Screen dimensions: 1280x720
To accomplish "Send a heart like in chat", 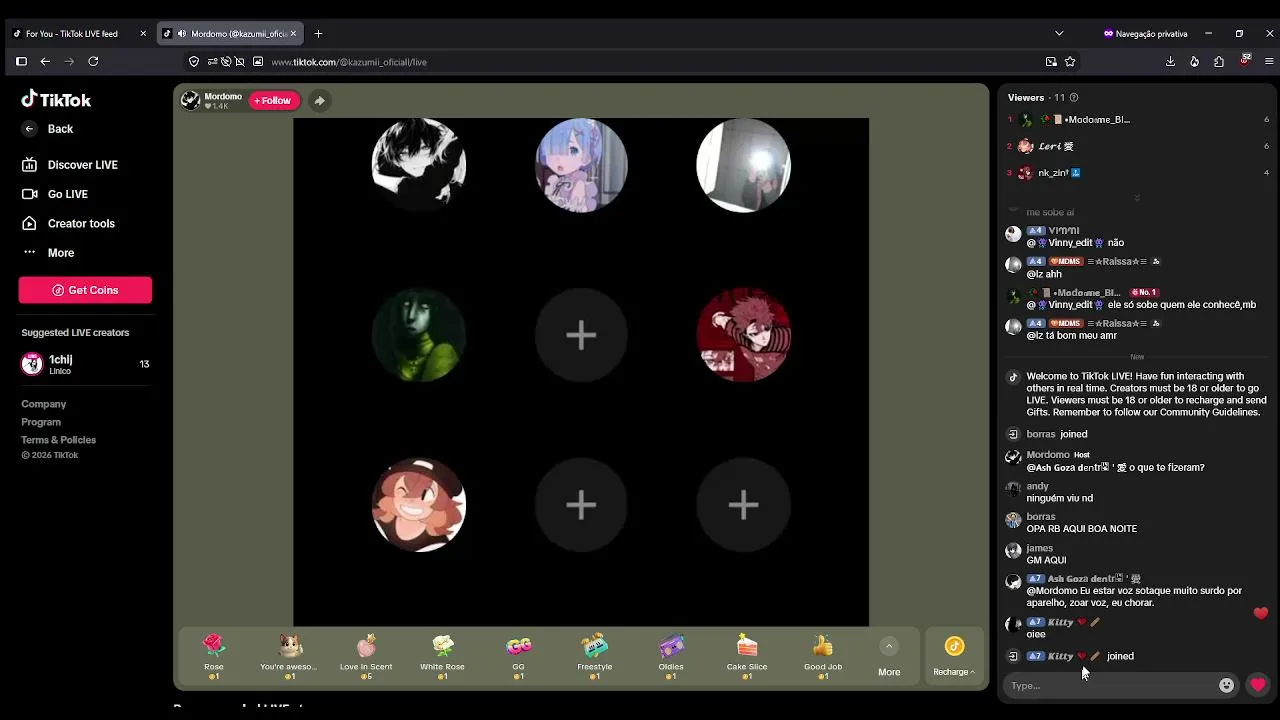I will [x=1258, y=685].
